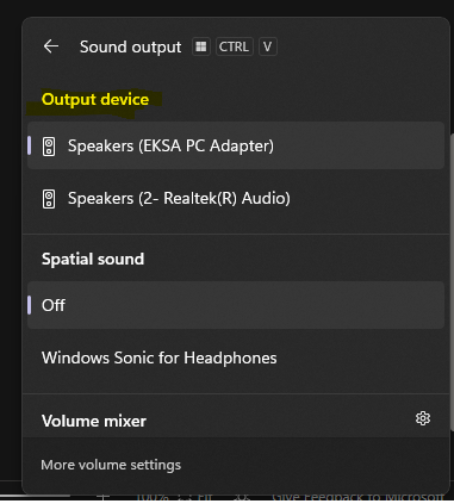The height and width of the screenshot is (501, 454).
Task: Open volume mixer settings gear
Action: point(423,418)
